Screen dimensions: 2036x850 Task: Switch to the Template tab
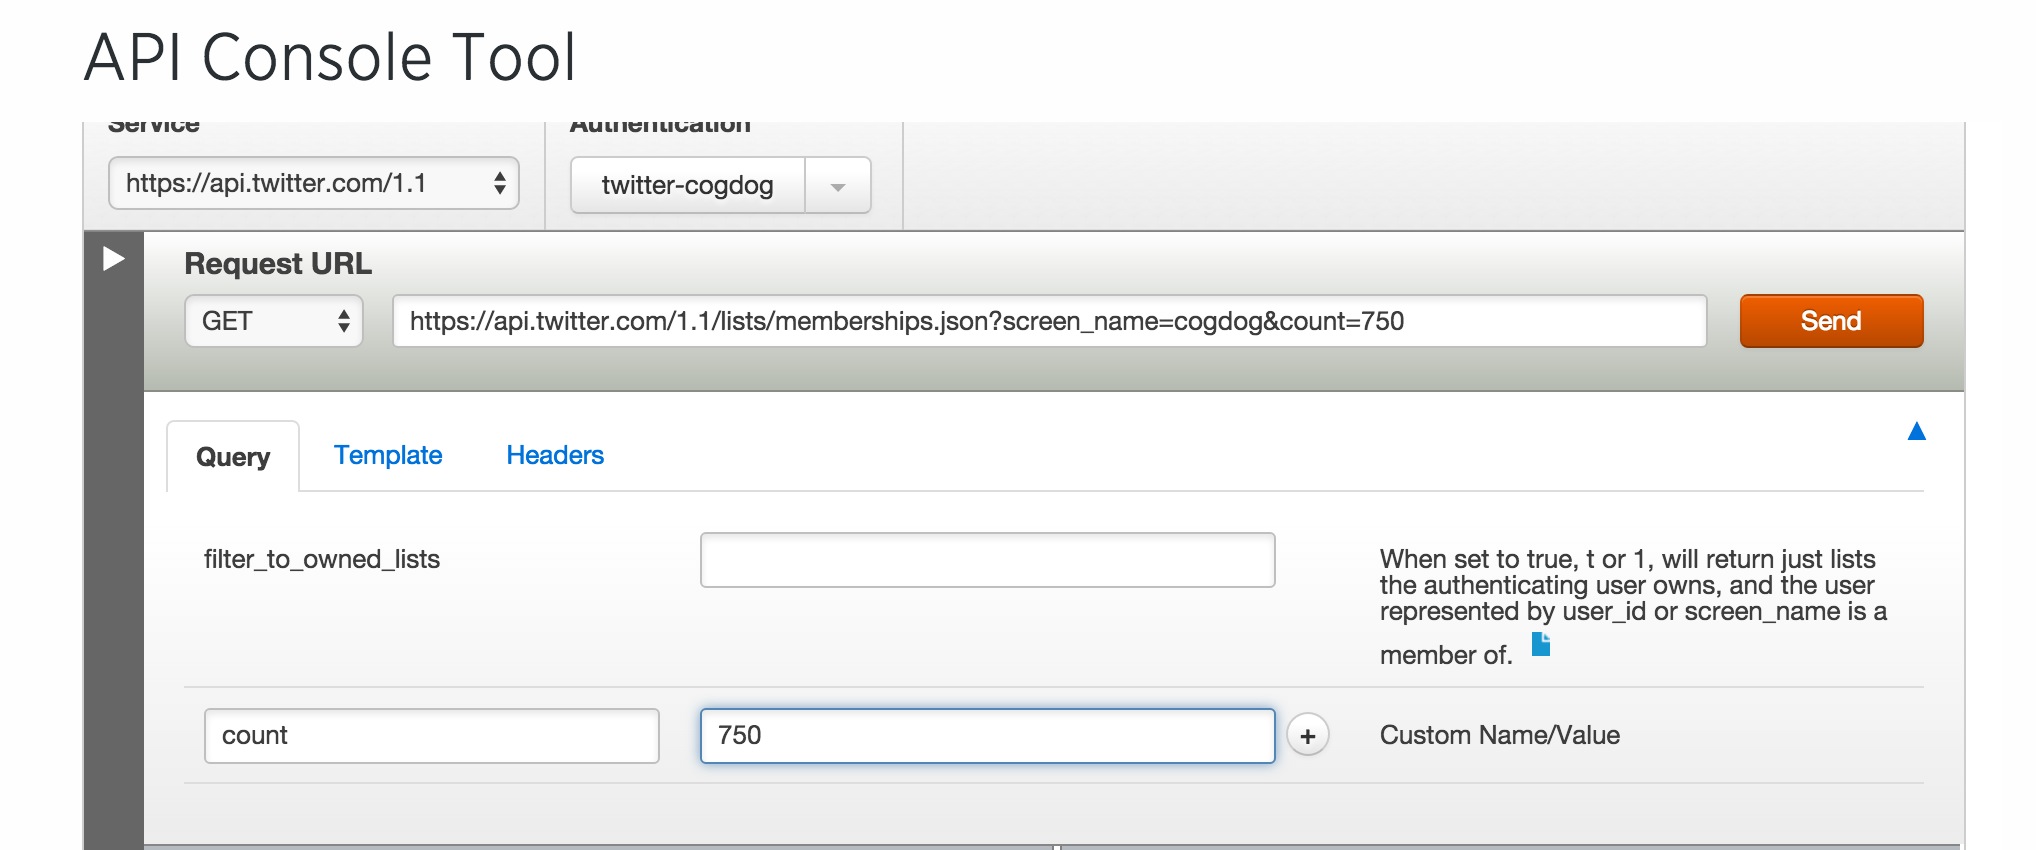point(388,455)
